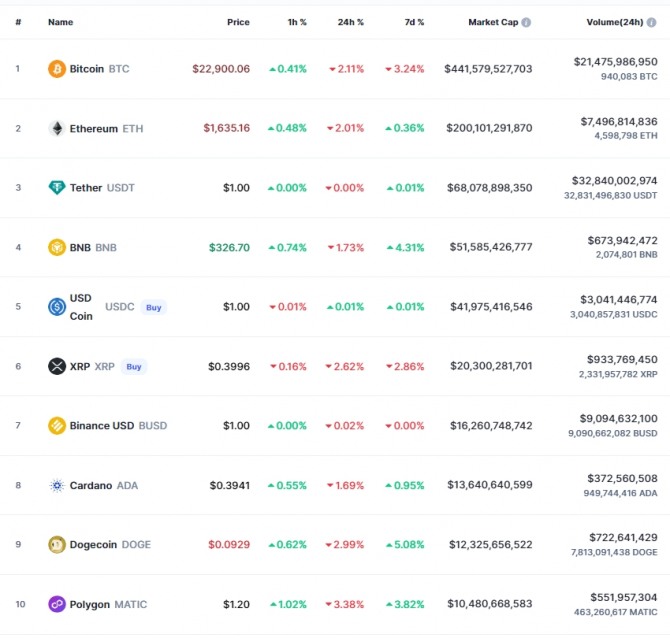Open the Volume(24h) info tooltip icon
Screen dimensions: 670x638
click(652, 22)
